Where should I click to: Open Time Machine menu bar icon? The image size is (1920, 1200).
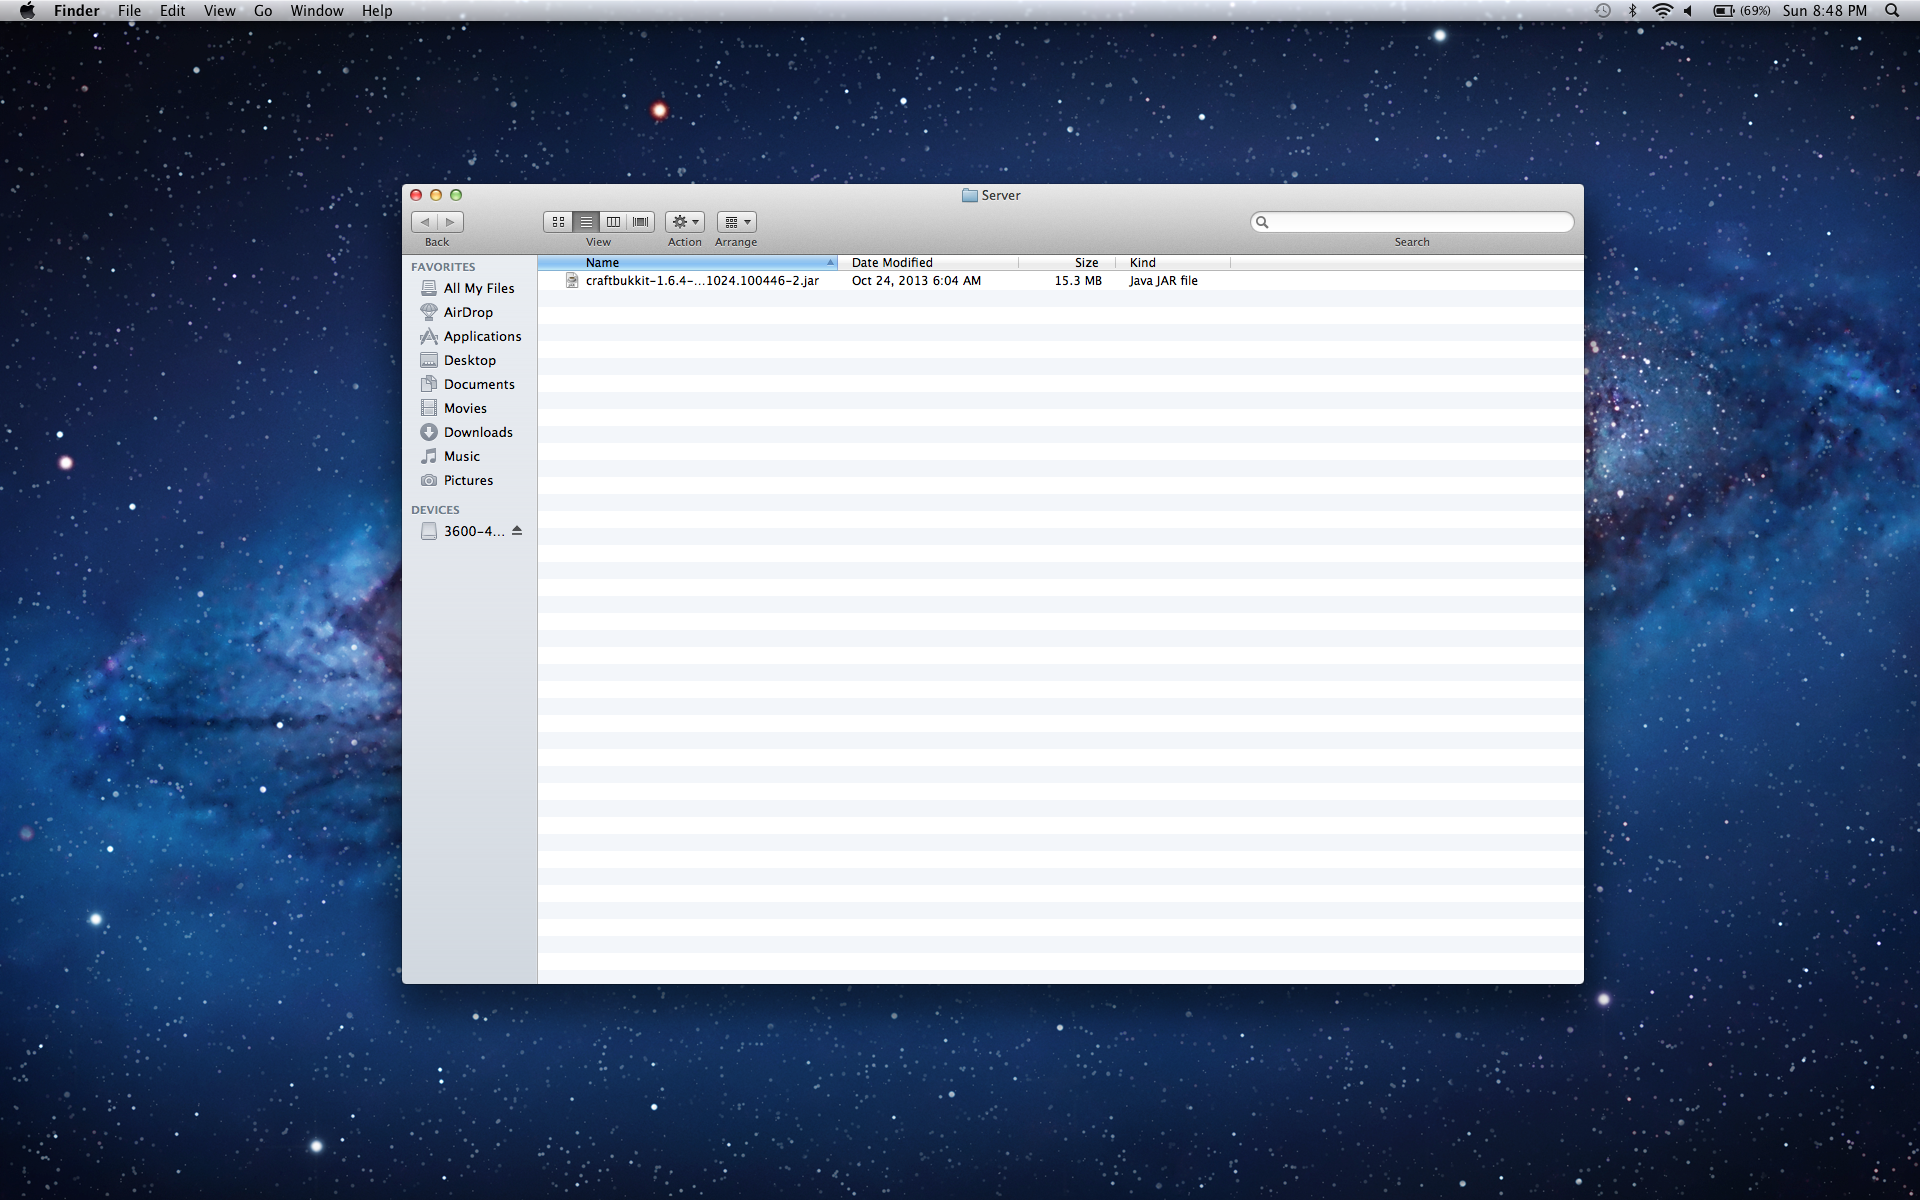click(1603, 11)
